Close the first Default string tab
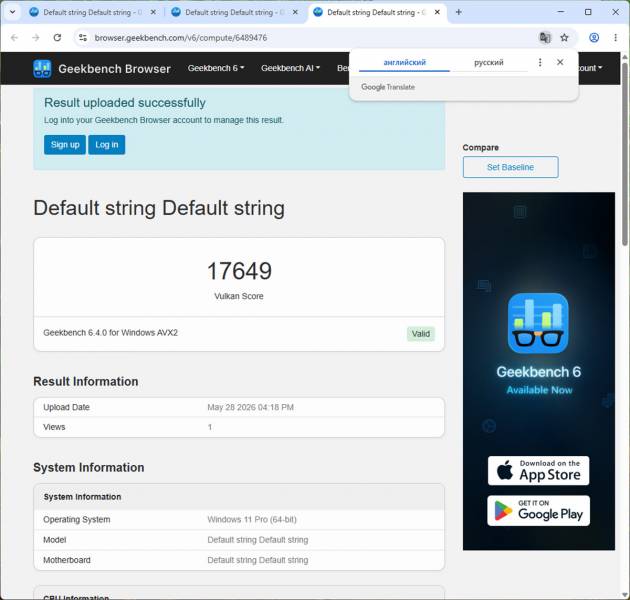Image resolution: width=630 pixels, height=600 pixels. [153, 12]
